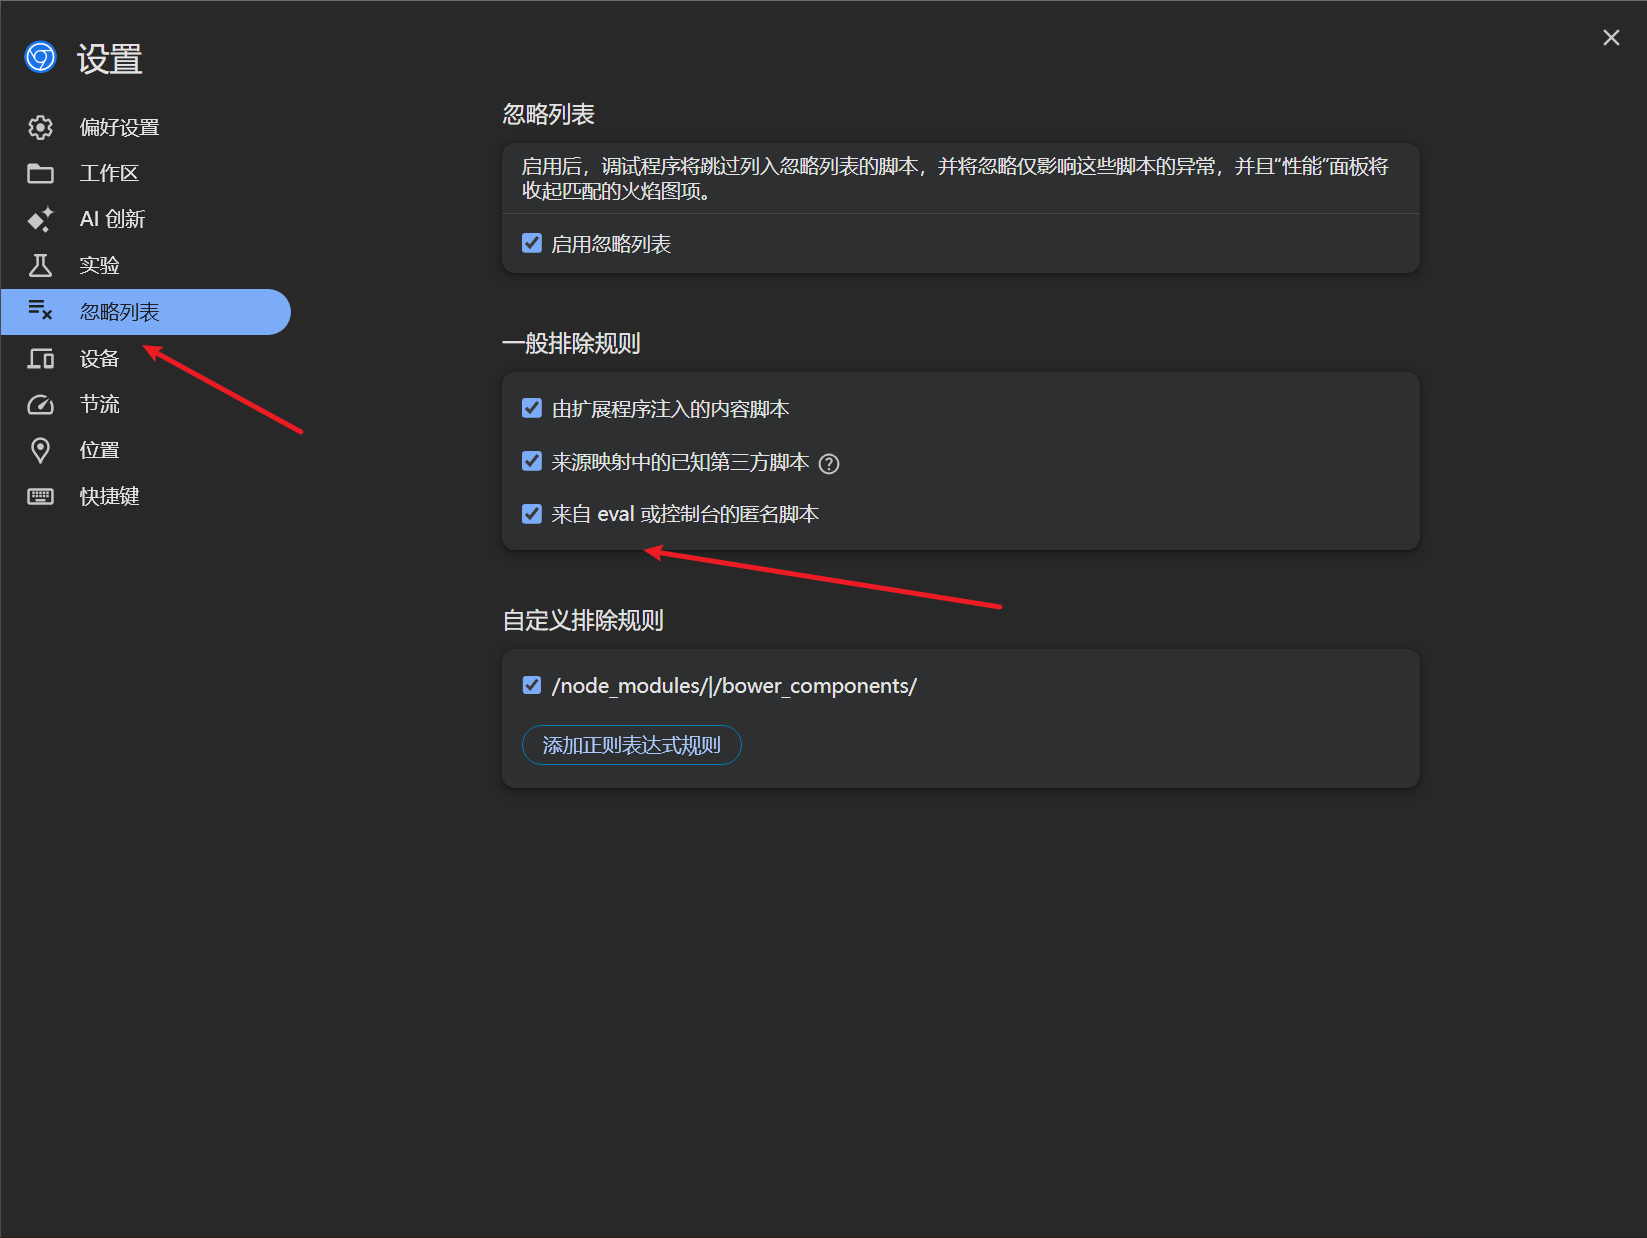1647x1238 pixels.
Task: Click the sparkle icon for AI 创新
Action: [x=40, y=219]
